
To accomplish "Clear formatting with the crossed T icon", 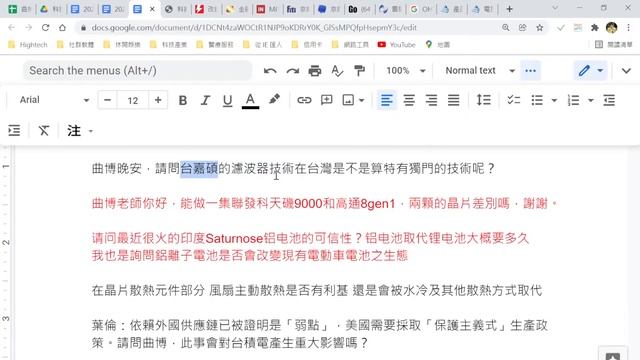I will click(x=44, y=131).
